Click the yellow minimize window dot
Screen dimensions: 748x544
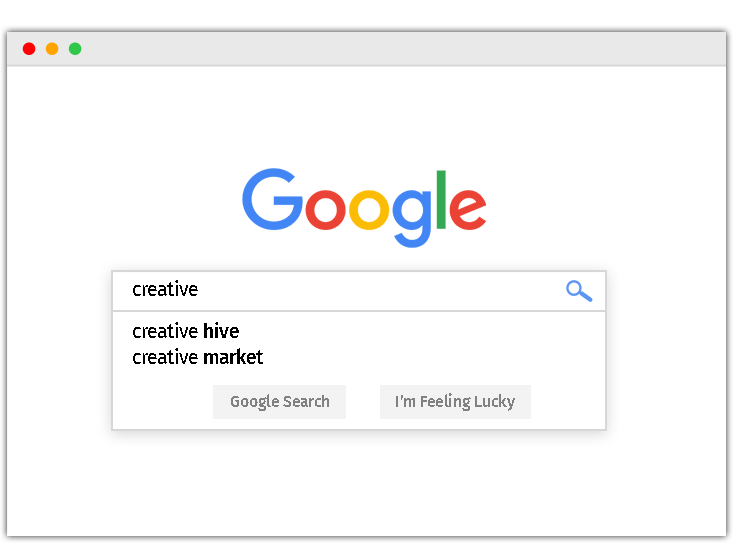click(x=52, y=49)
